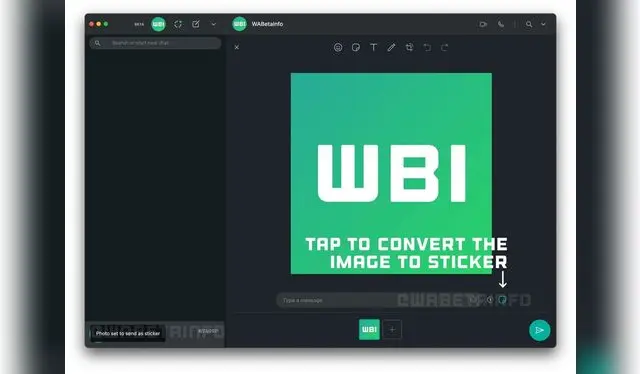Select the WBI image thumbnail
This screenshot has width=640, height=374.
369,329
